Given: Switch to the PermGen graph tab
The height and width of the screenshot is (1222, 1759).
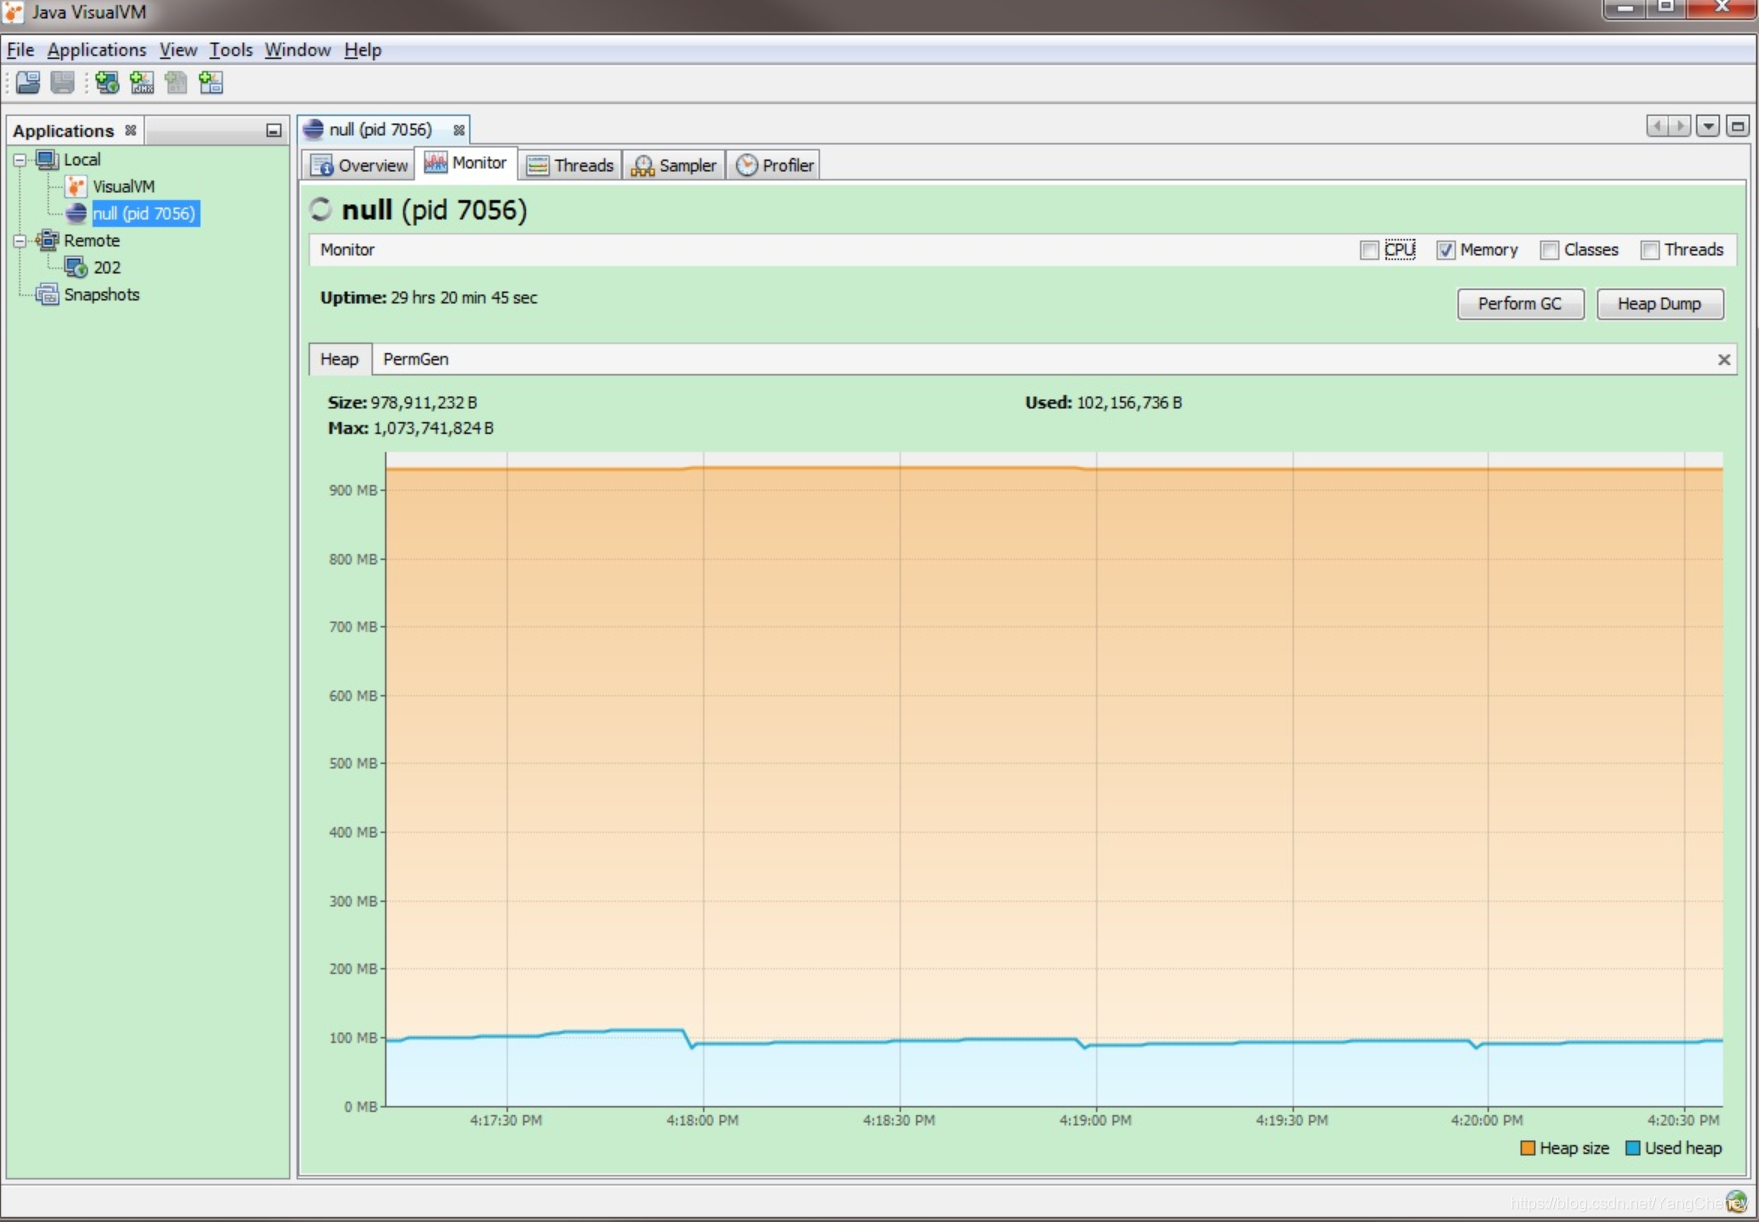Looking at the screenshot, I should tap(416, 360).
